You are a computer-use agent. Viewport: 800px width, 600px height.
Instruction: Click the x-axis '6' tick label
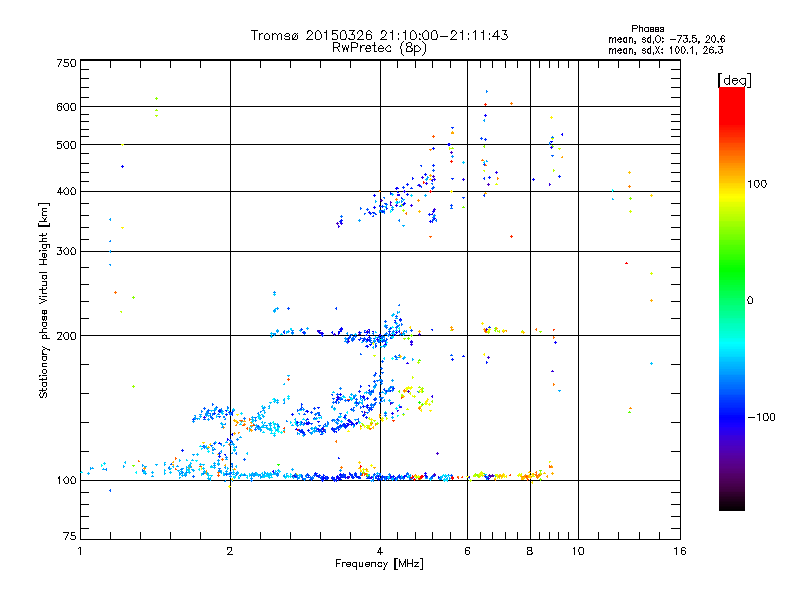pyautogui.click(x=467, y=551)
